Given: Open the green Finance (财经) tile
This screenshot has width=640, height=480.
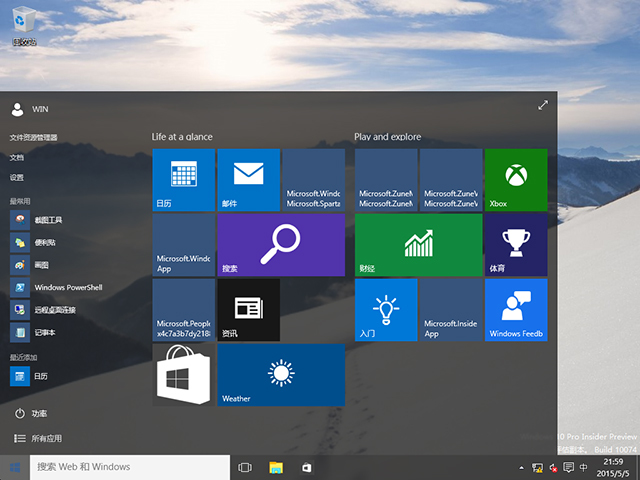Looking at the screenshot, I should [418, 245].
